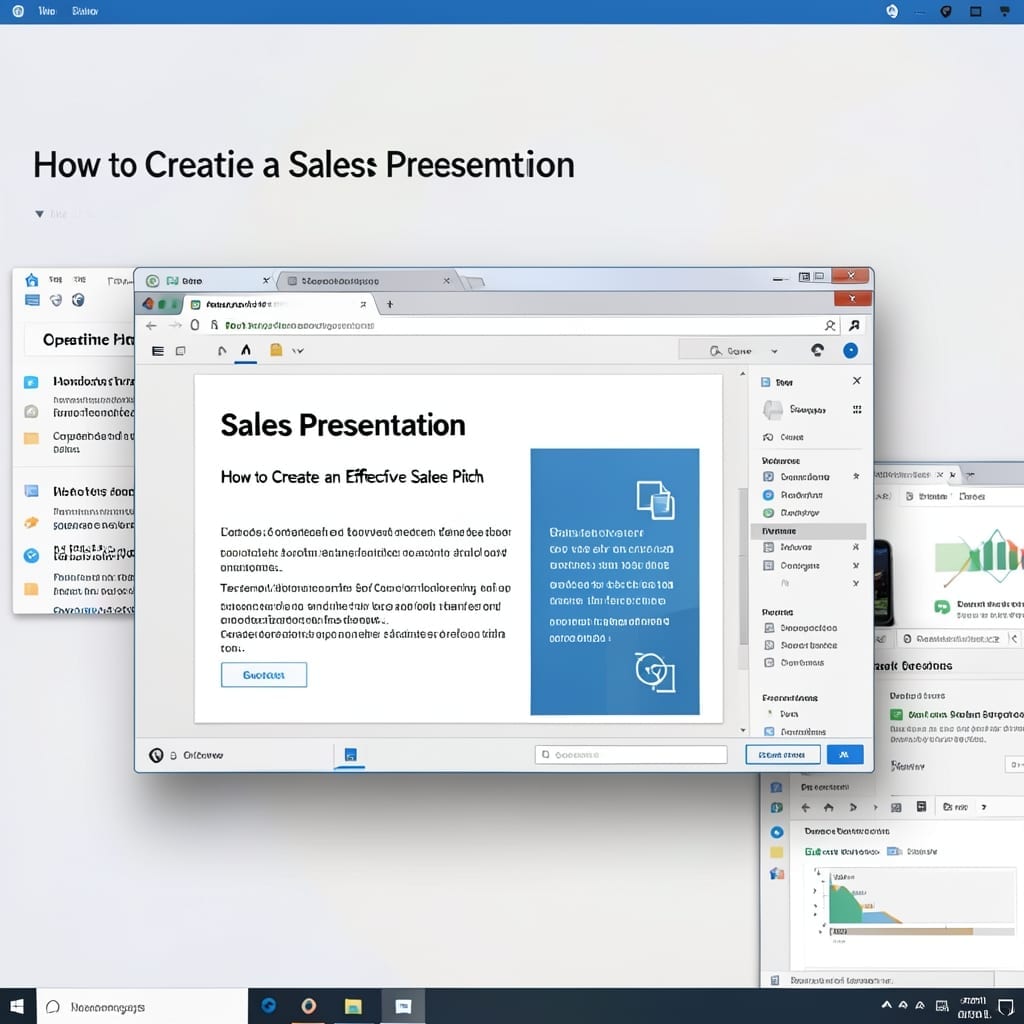Close the inactive gray browser tab
Viewport: 1024px width, 1024px height.
447,281
